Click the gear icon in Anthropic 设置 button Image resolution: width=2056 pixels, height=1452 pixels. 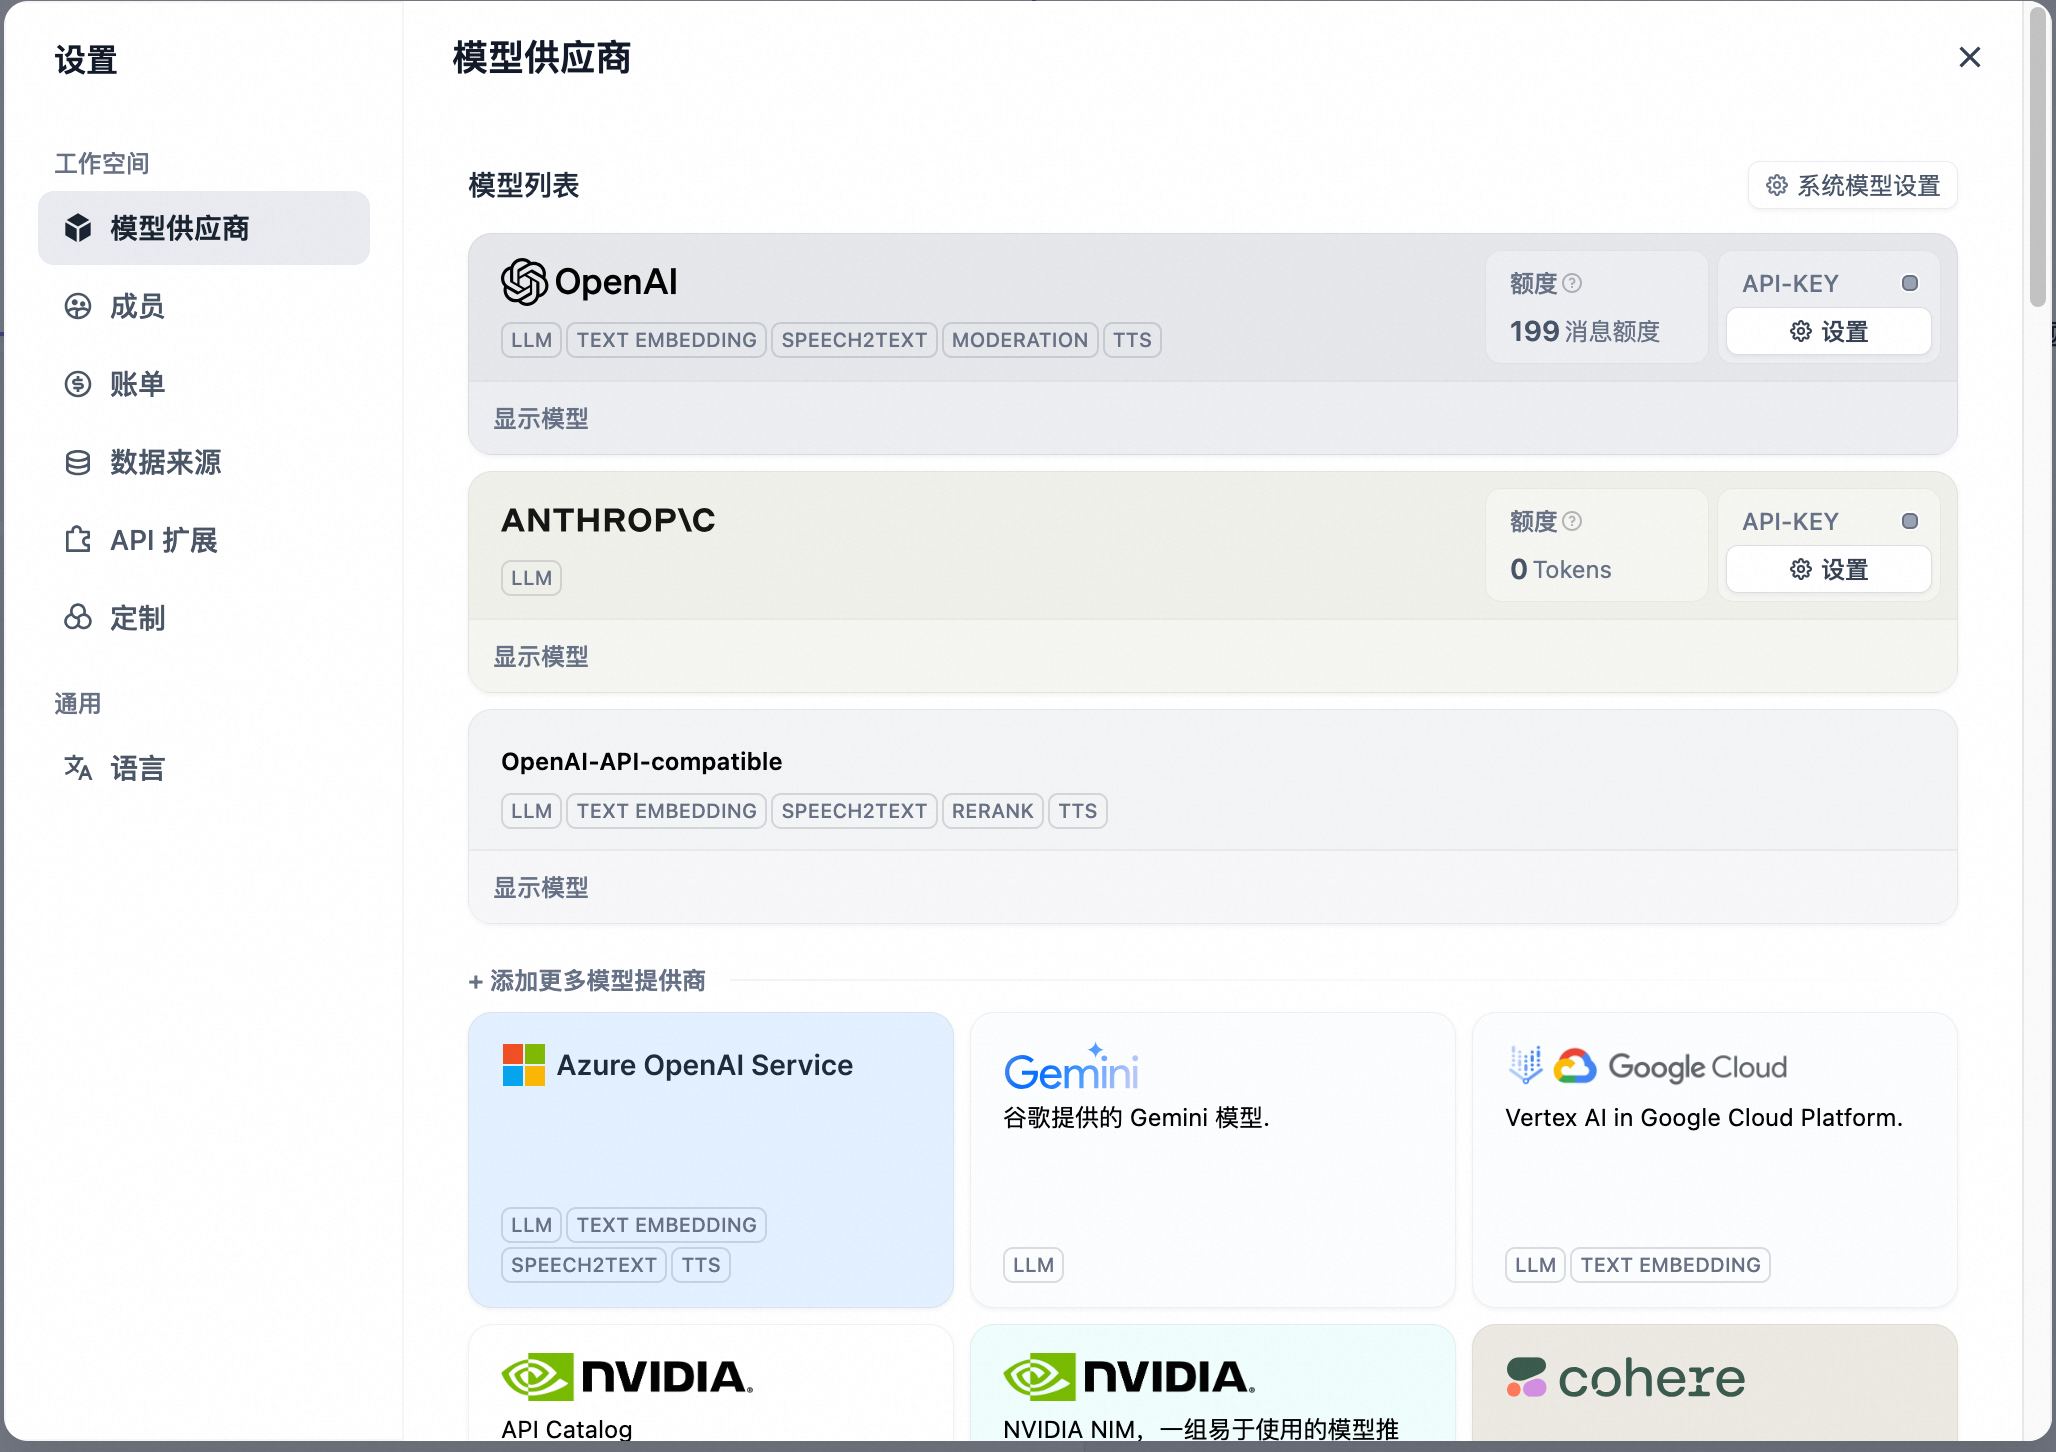point(1801,569)
